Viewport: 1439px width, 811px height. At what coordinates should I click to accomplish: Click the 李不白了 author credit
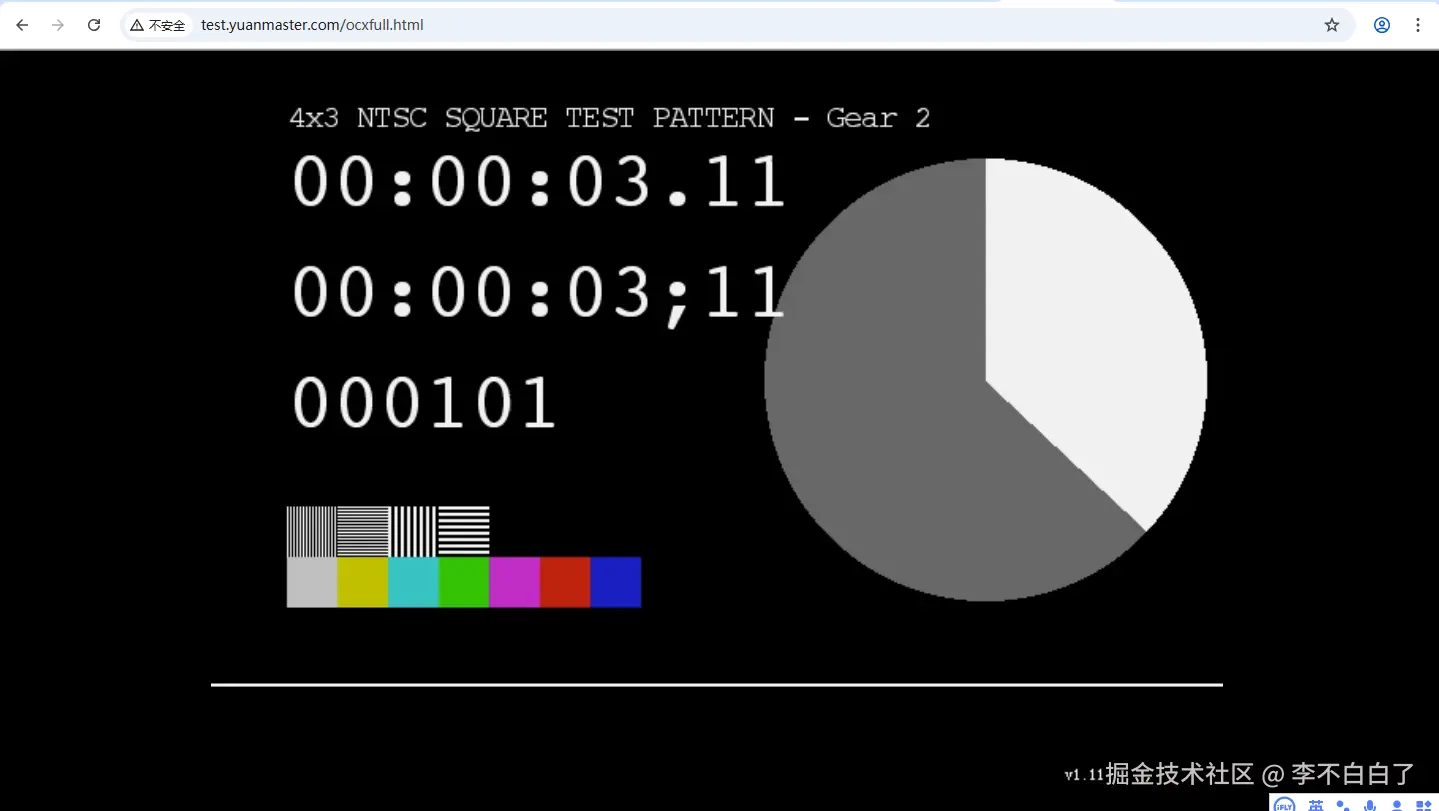click(1351, 774)
